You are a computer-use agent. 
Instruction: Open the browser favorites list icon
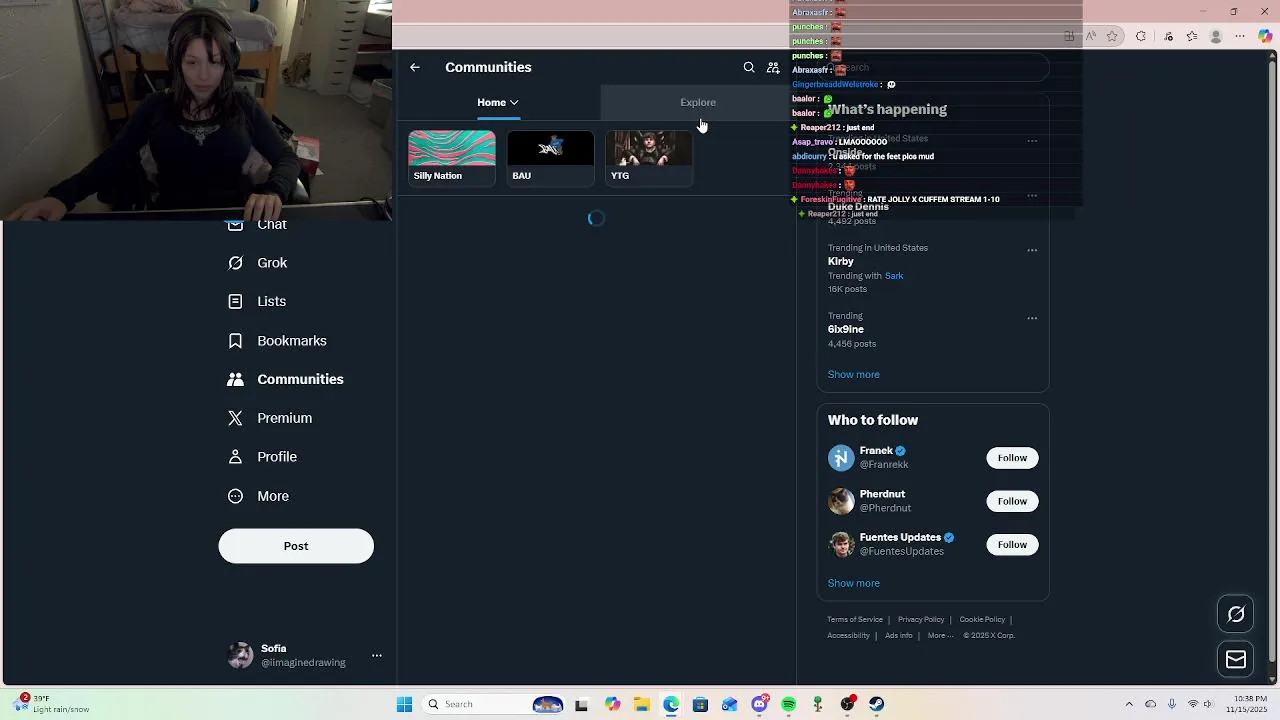pos(1192,37)
